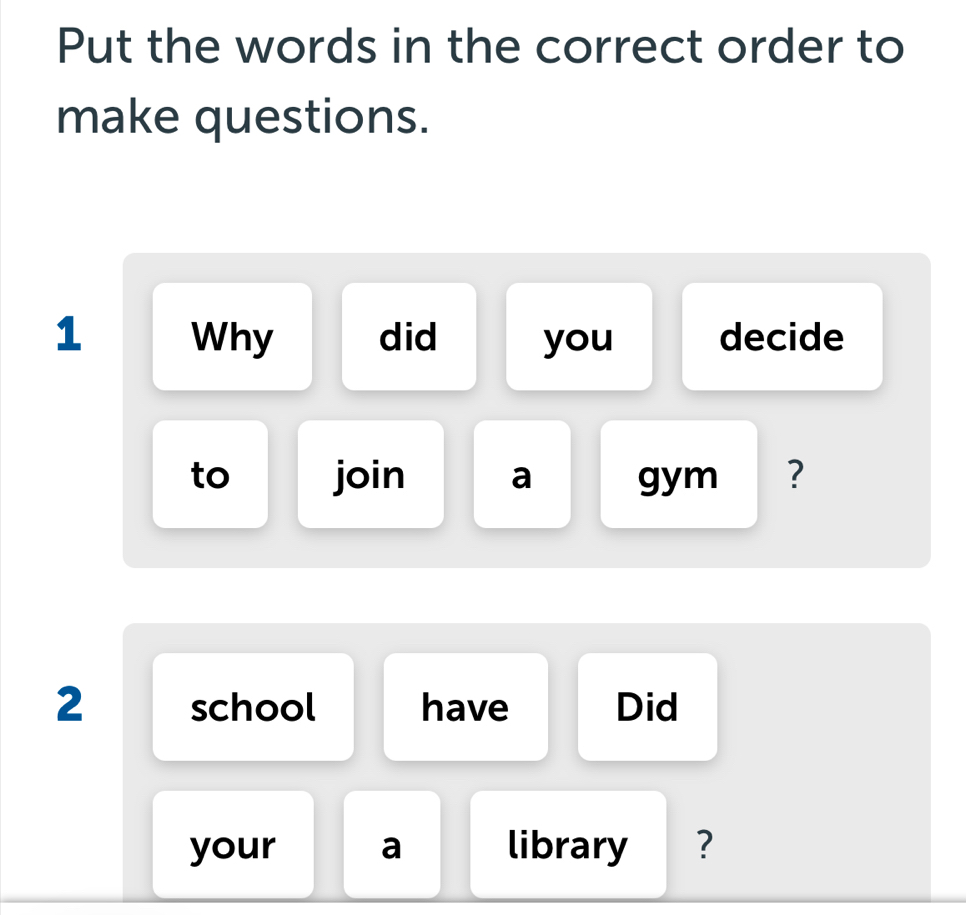The height and width of the screenshot is (915, 966).
Task: Click the instruction text at the top
Action: (x=480, y=80)
